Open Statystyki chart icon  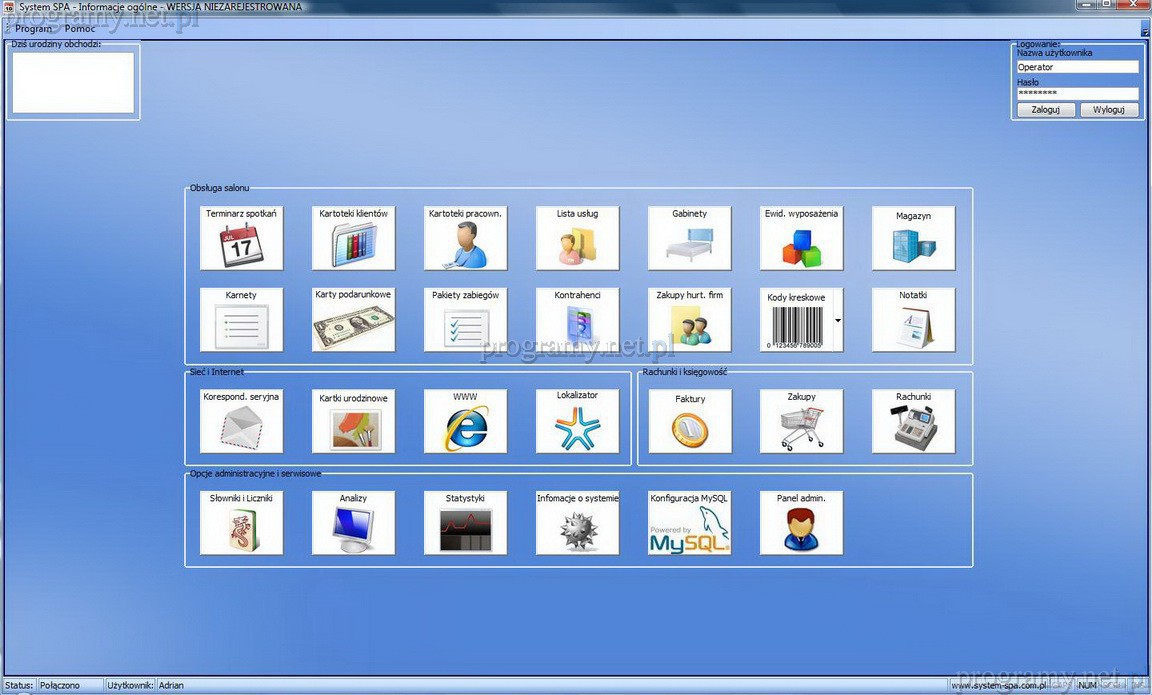pyautogui.click(x=465, y=523)
